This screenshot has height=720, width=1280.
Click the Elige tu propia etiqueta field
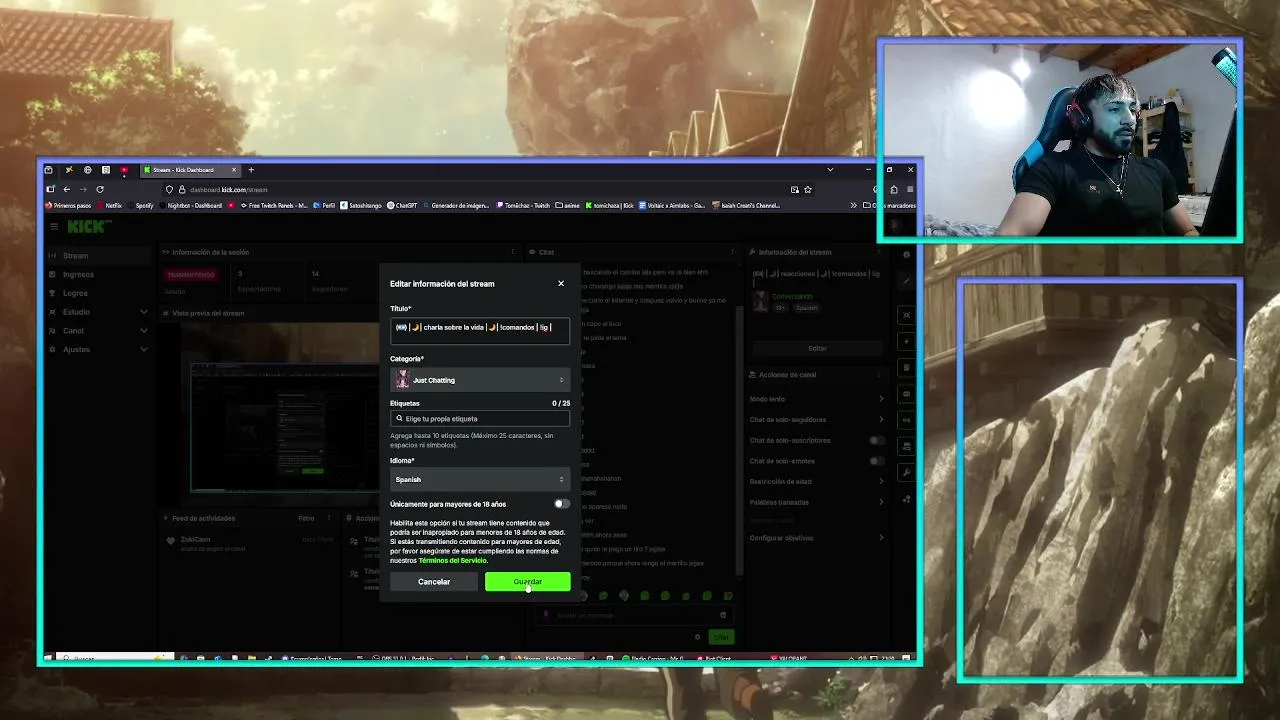click(x=480, y=419)
